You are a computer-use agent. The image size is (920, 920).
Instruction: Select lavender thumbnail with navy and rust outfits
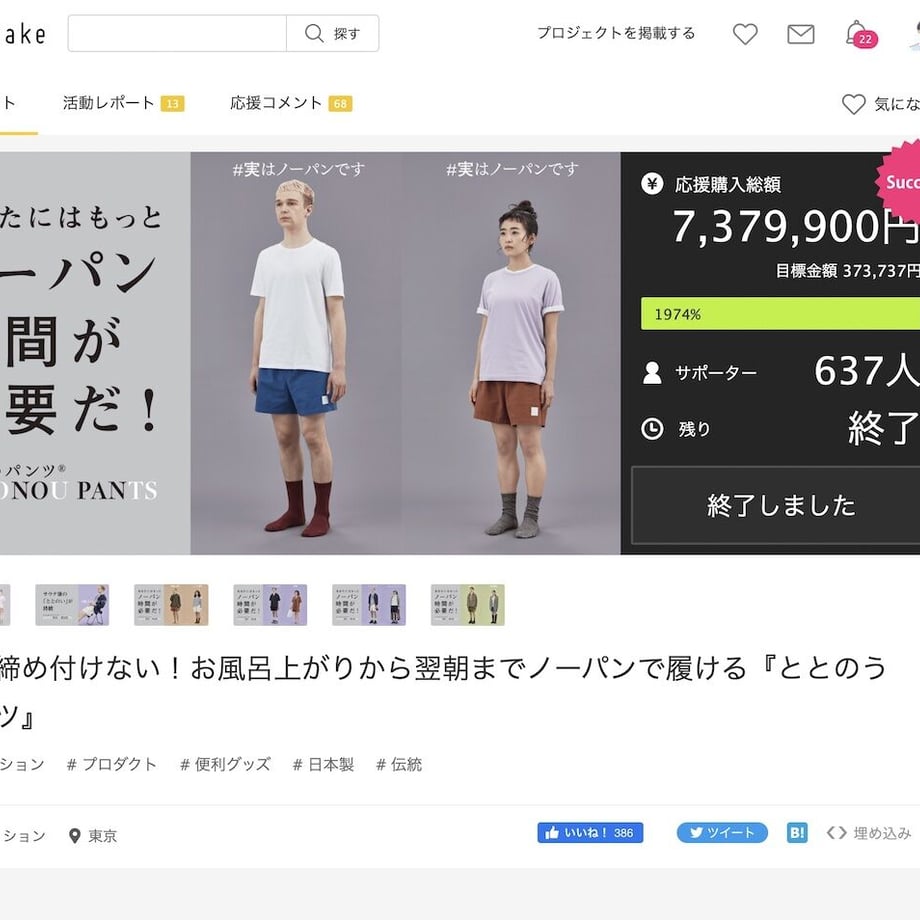270,604
